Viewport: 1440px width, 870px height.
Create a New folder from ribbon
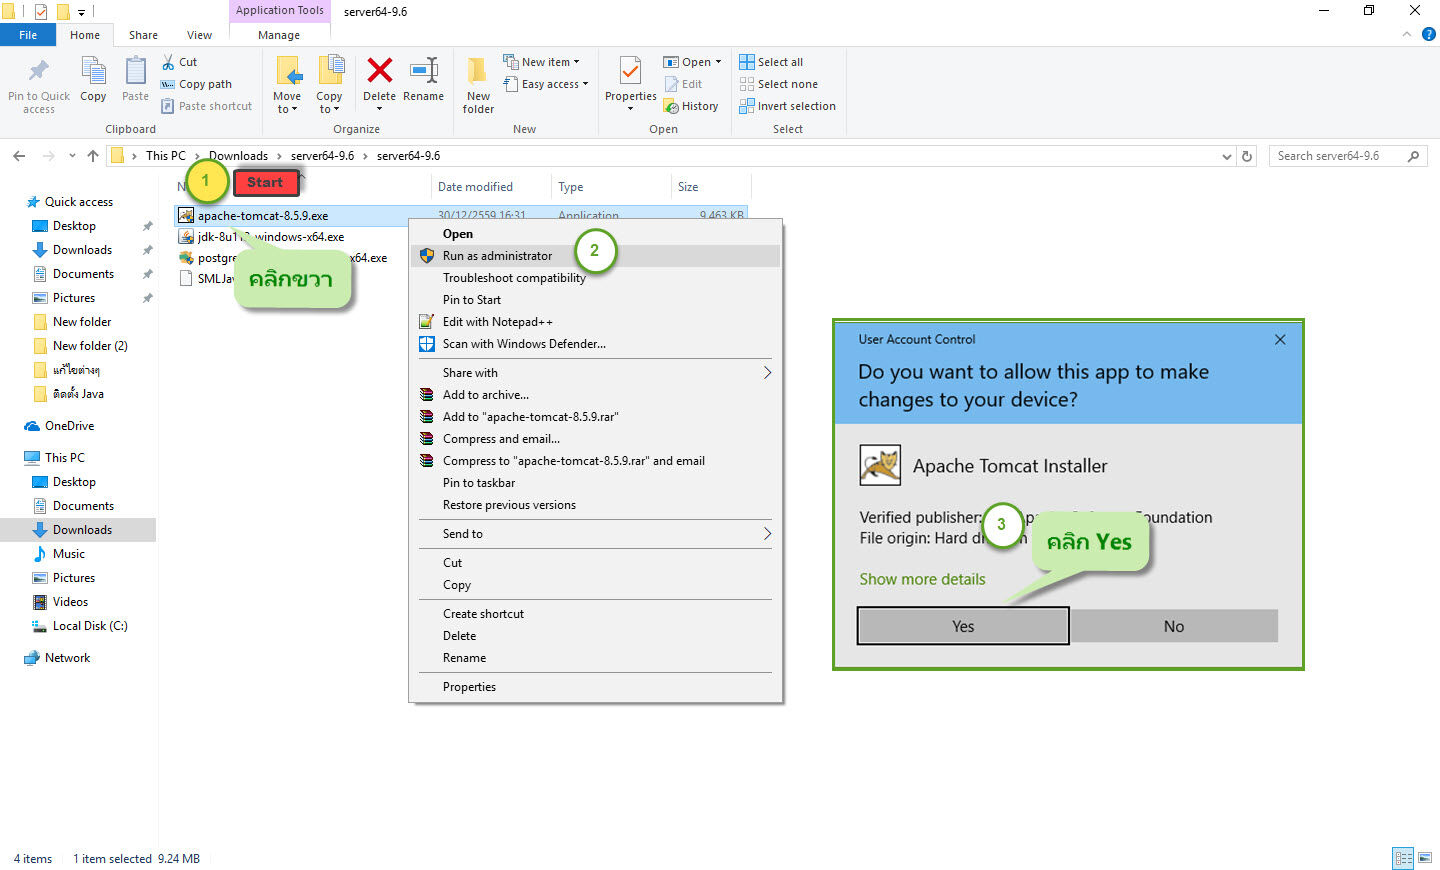click(x=478, y=84)
